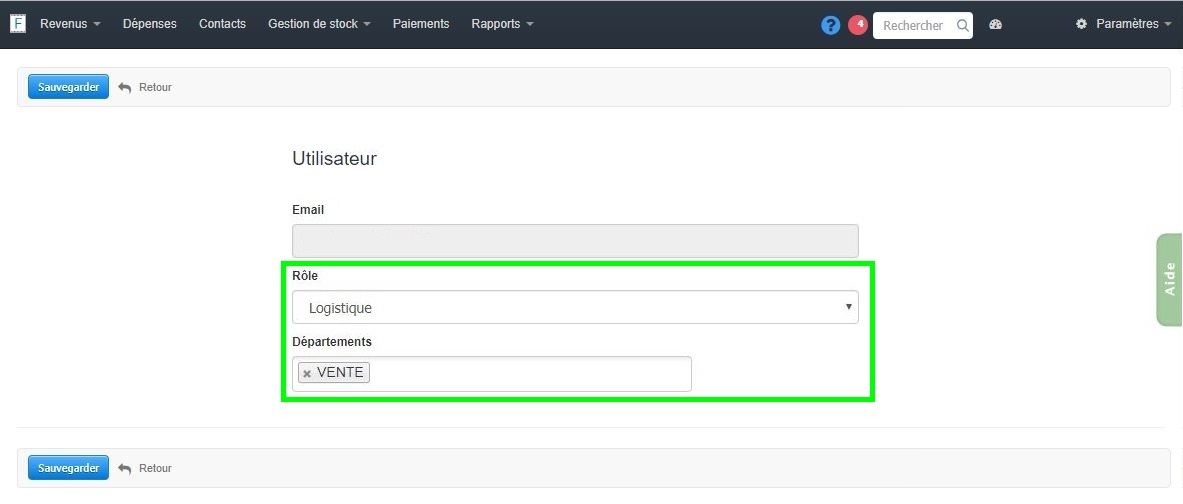Screen dimensions: 1183x504
Task: Click inside the Départements tag field
Action: coord(530,374)
